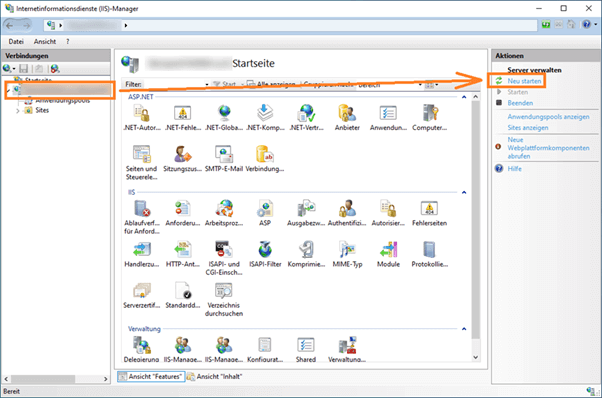Screen dimensions: 602x398
Task: Switch to Ansicht "Inhalt" tab
Action: click(x=215, y=377)
